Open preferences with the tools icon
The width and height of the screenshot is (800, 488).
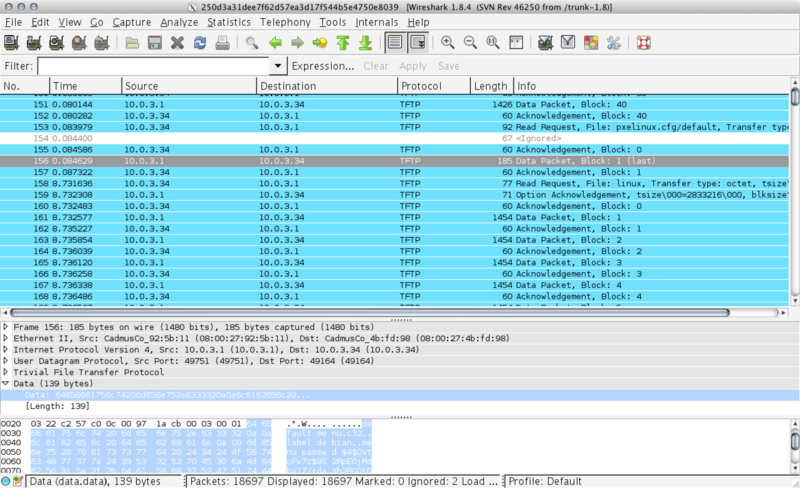pos(613,43)
